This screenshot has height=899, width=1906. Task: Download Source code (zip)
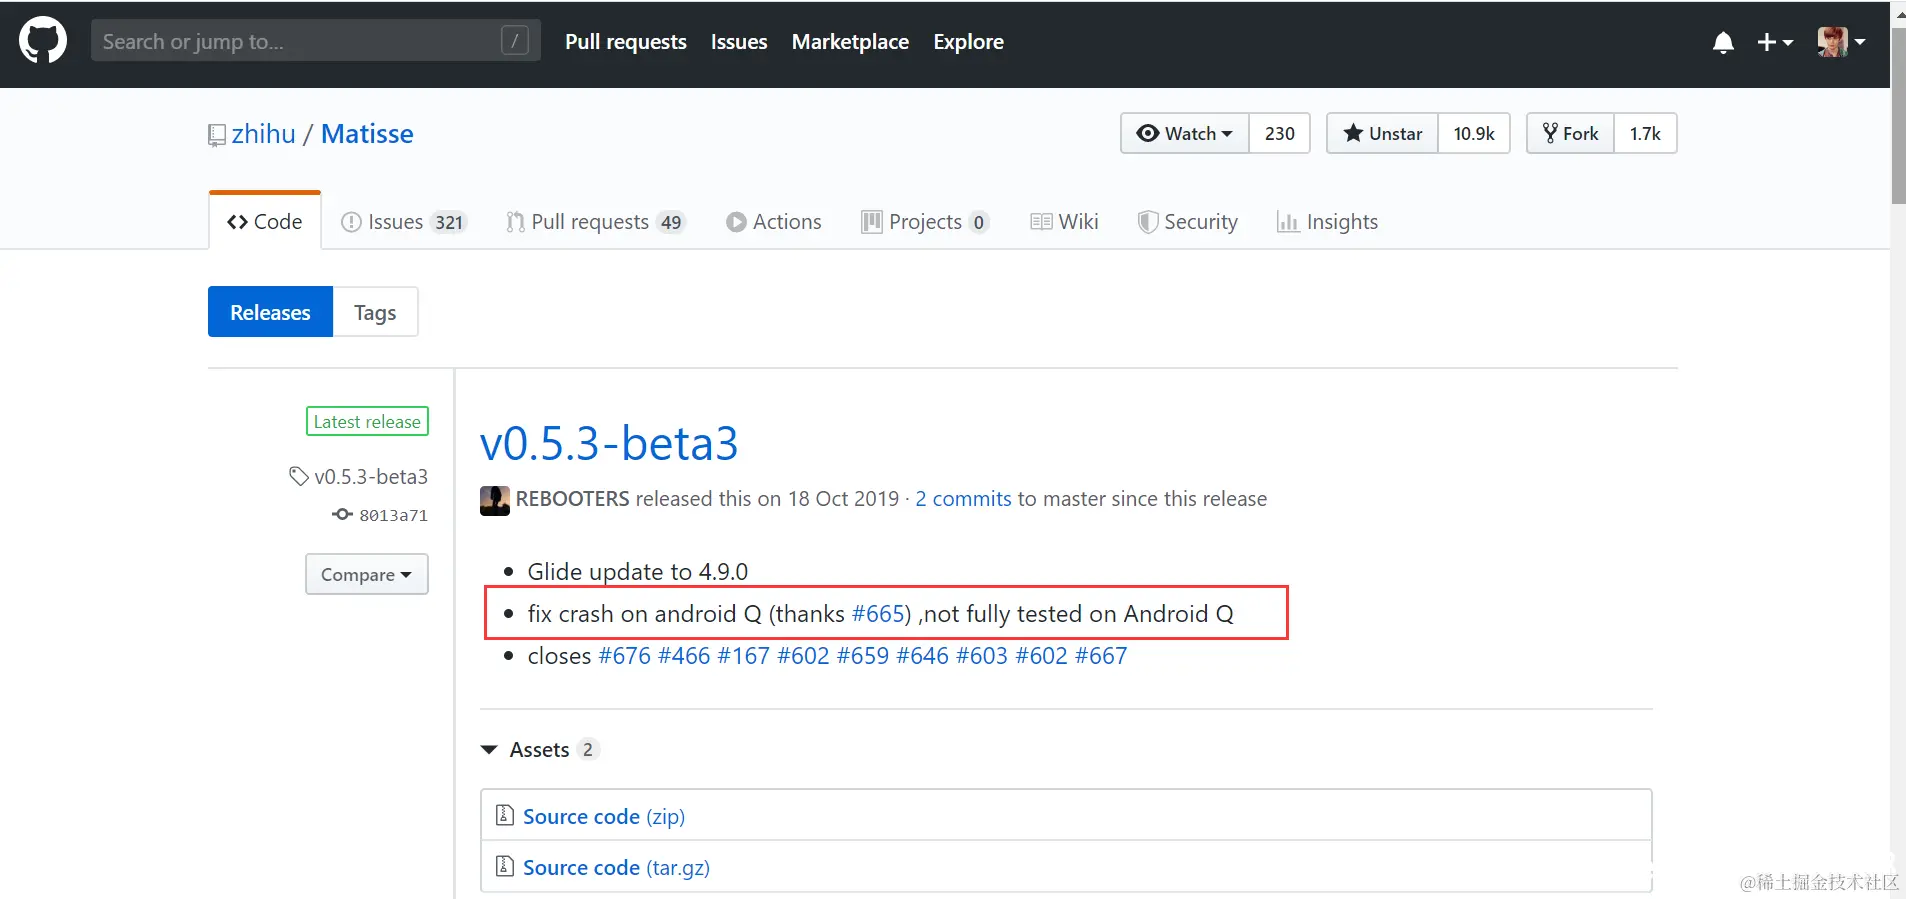604,816
